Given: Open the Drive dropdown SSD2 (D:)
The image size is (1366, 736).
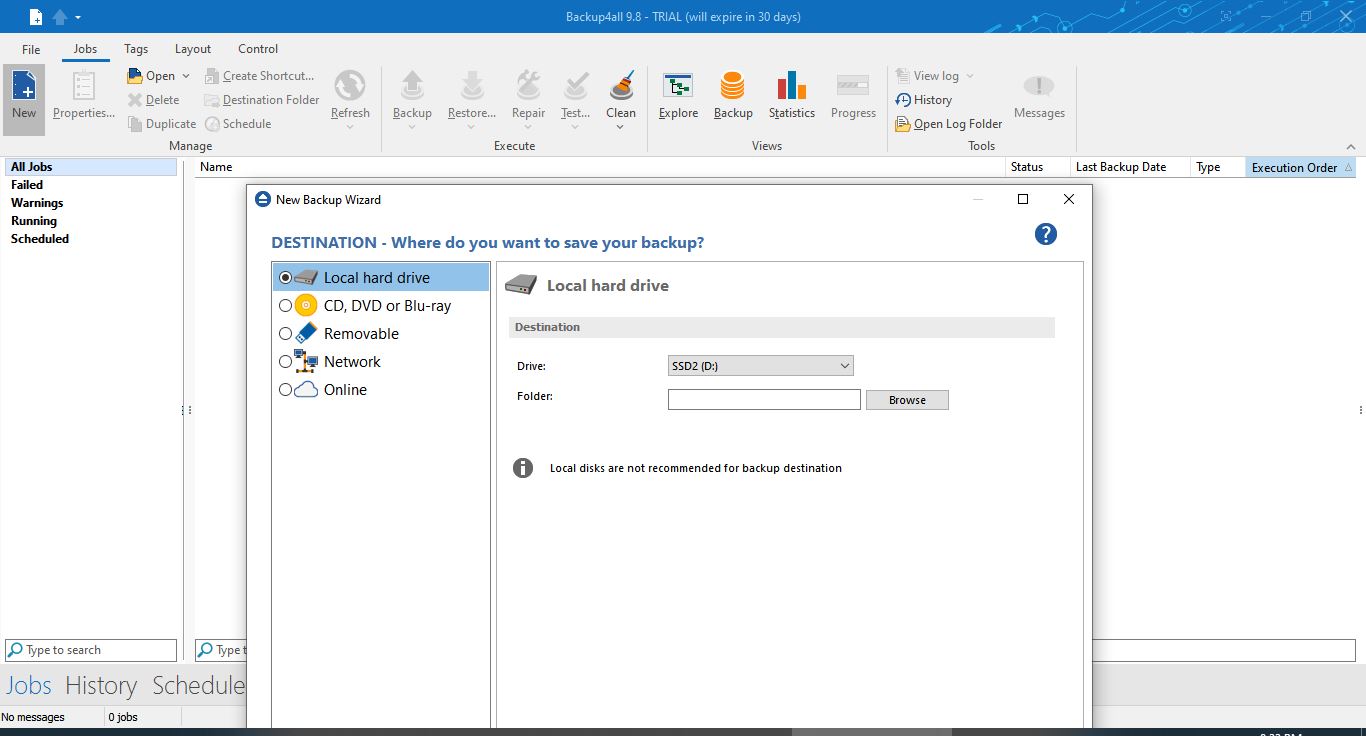Looking at the screenshot, I should (x=760, y=366).
